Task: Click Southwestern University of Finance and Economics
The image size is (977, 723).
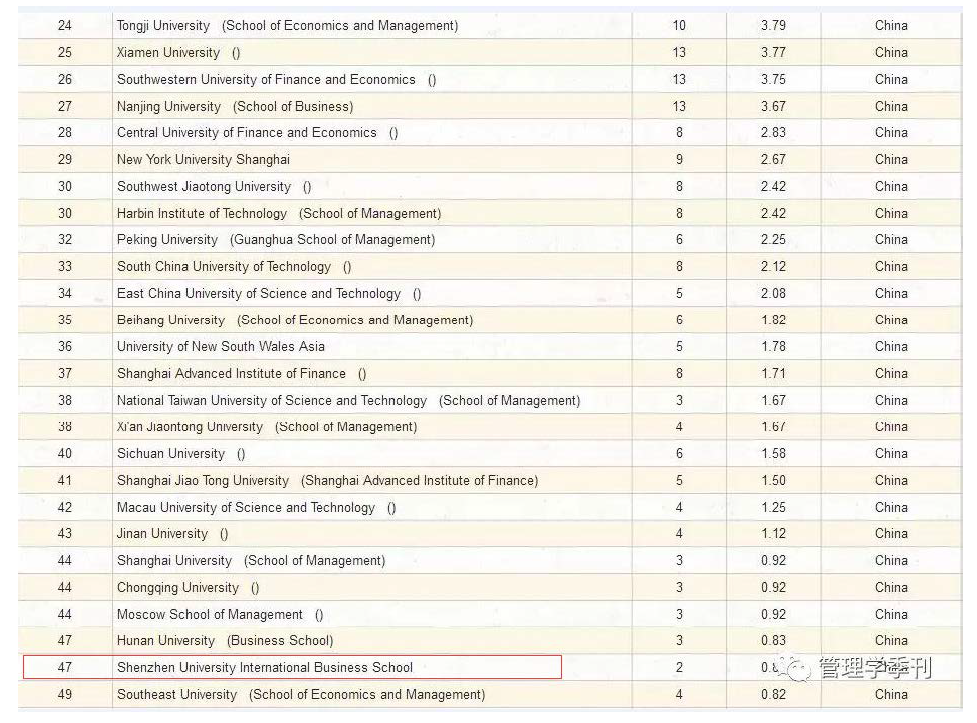Action: (x=276, y=79)
